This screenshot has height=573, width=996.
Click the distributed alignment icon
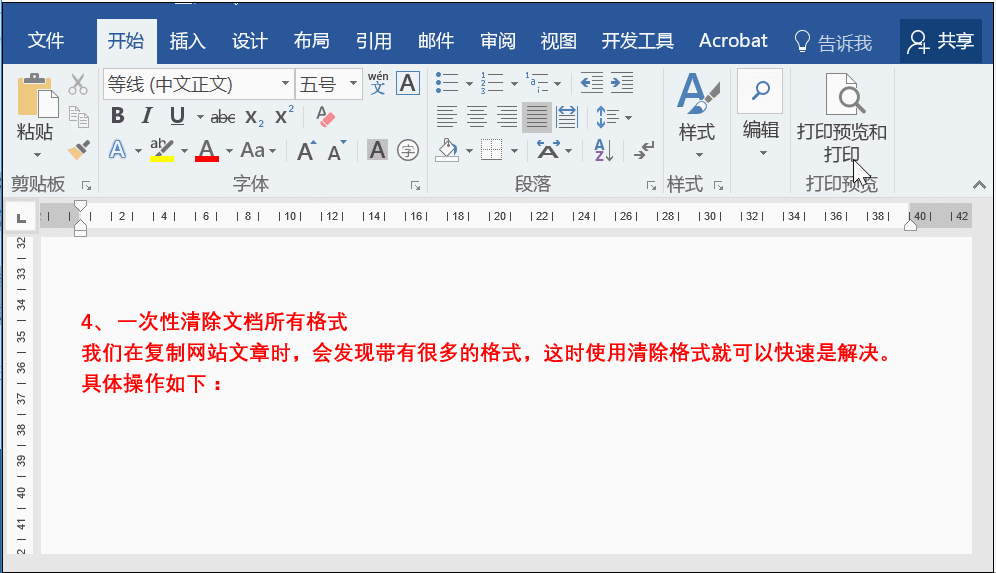567,117
